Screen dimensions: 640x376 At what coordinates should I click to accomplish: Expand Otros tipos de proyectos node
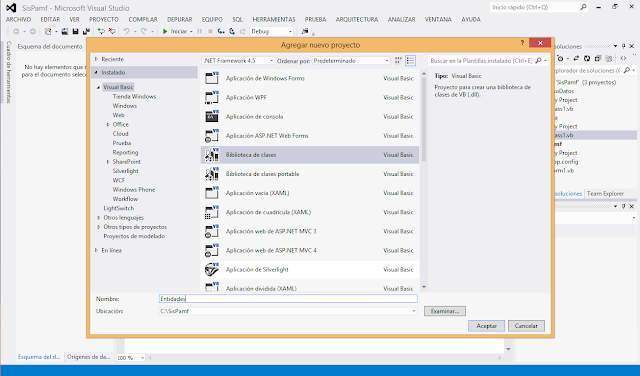click(98, 227)
